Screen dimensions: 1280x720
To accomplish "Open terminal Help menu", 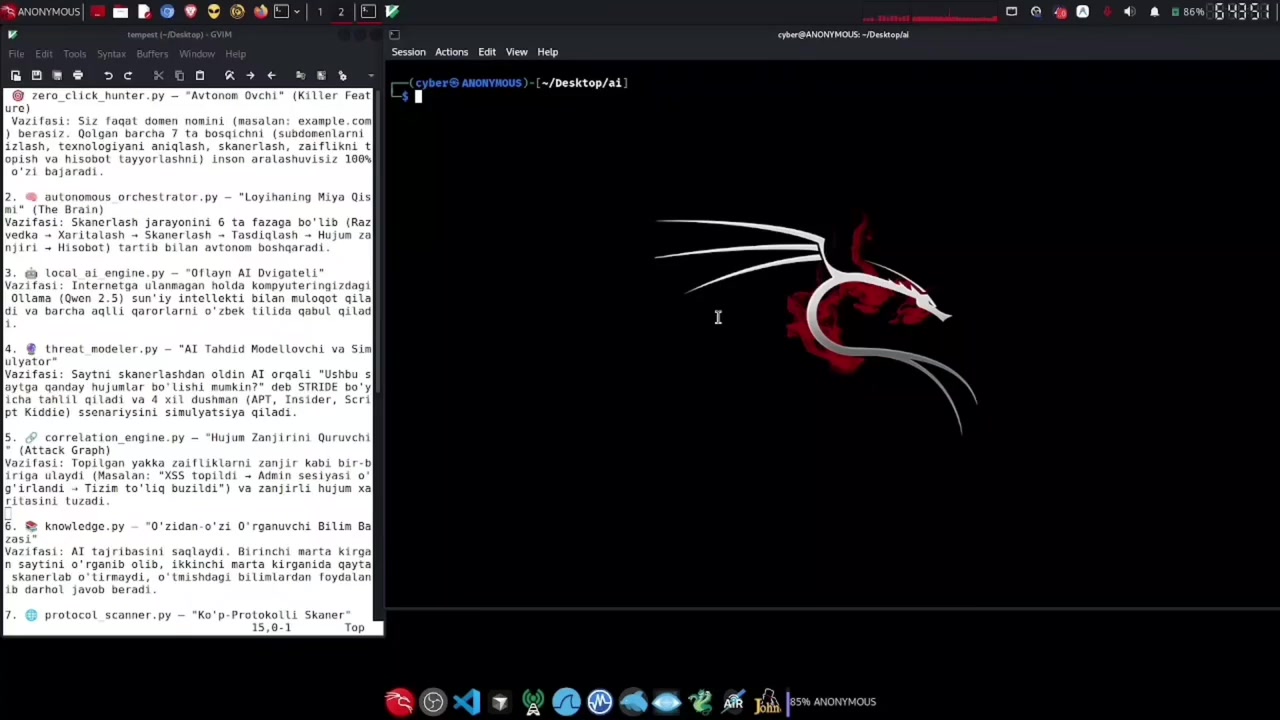I will [x=547, y=52].
